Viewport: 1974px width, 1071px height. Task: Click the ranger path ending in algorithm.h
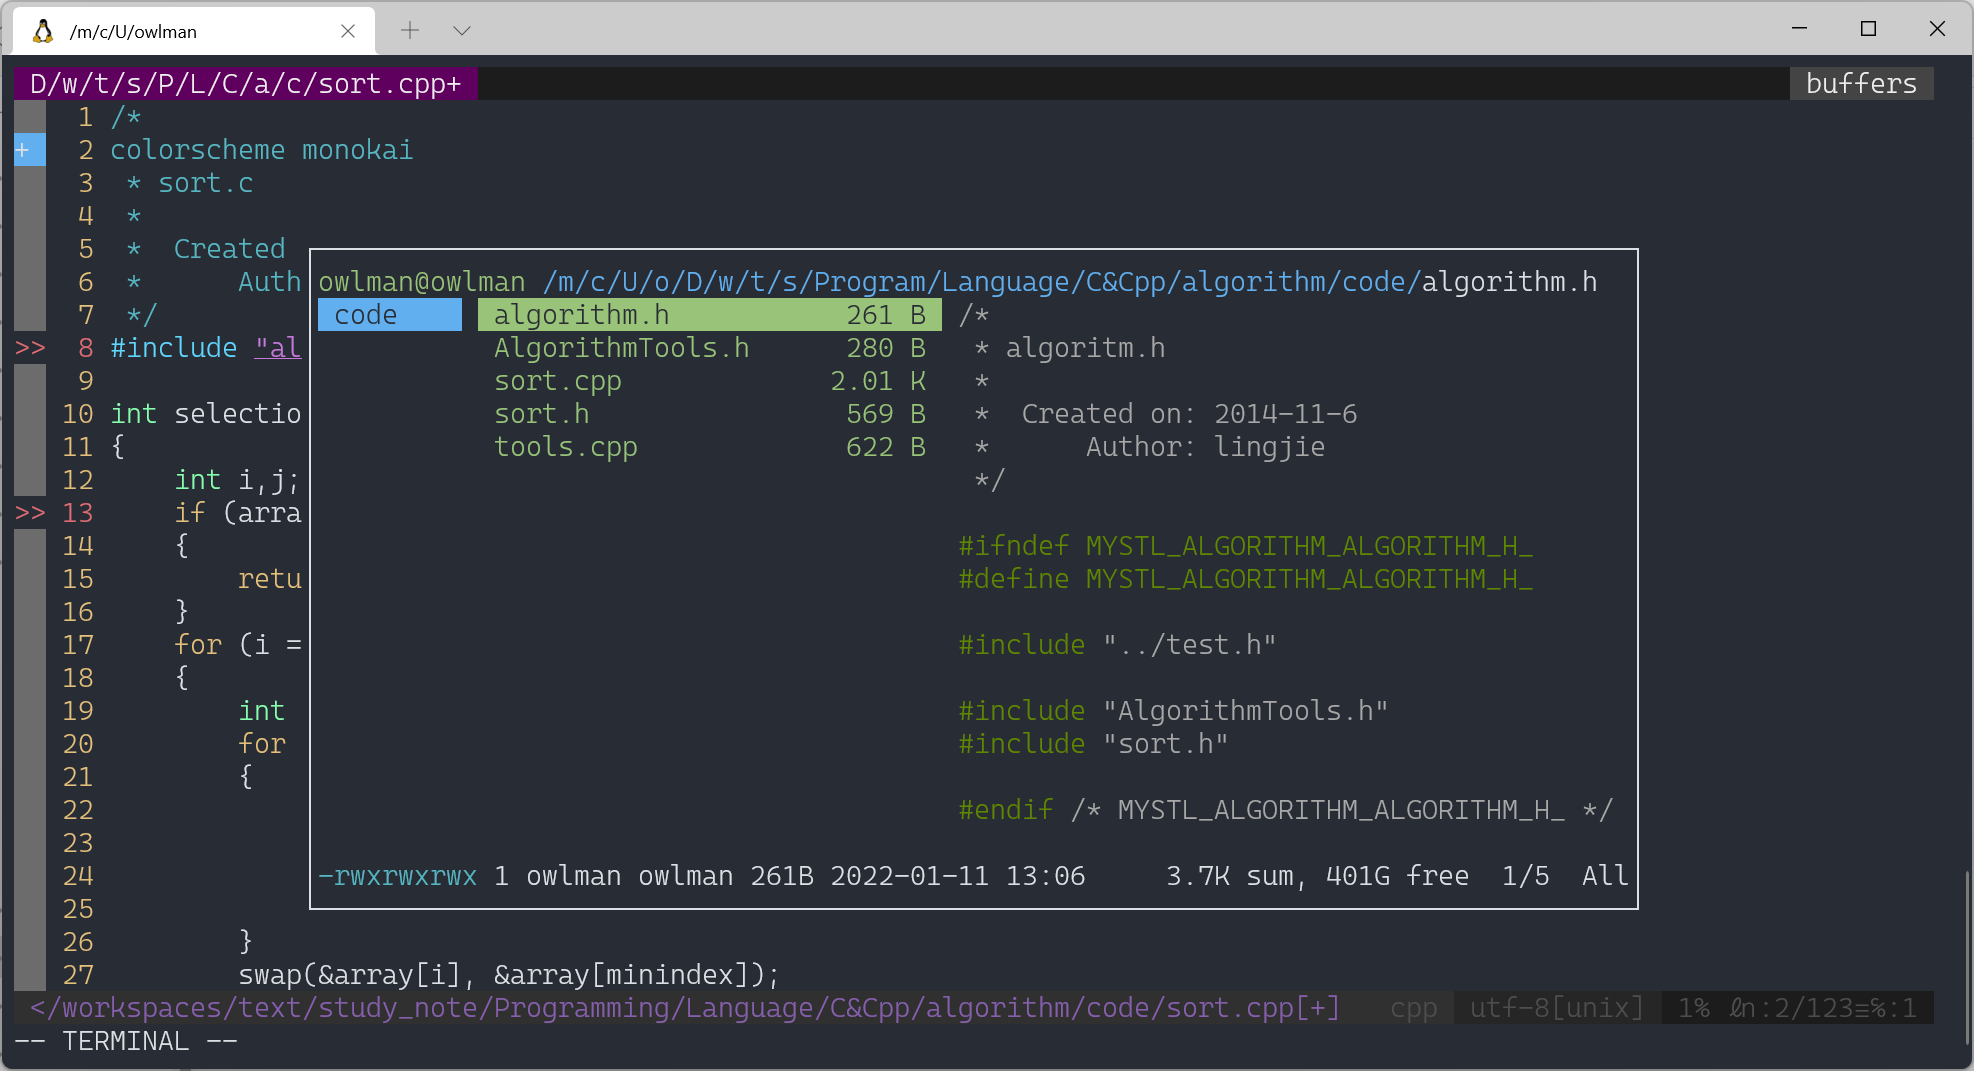pos(1070,282)
